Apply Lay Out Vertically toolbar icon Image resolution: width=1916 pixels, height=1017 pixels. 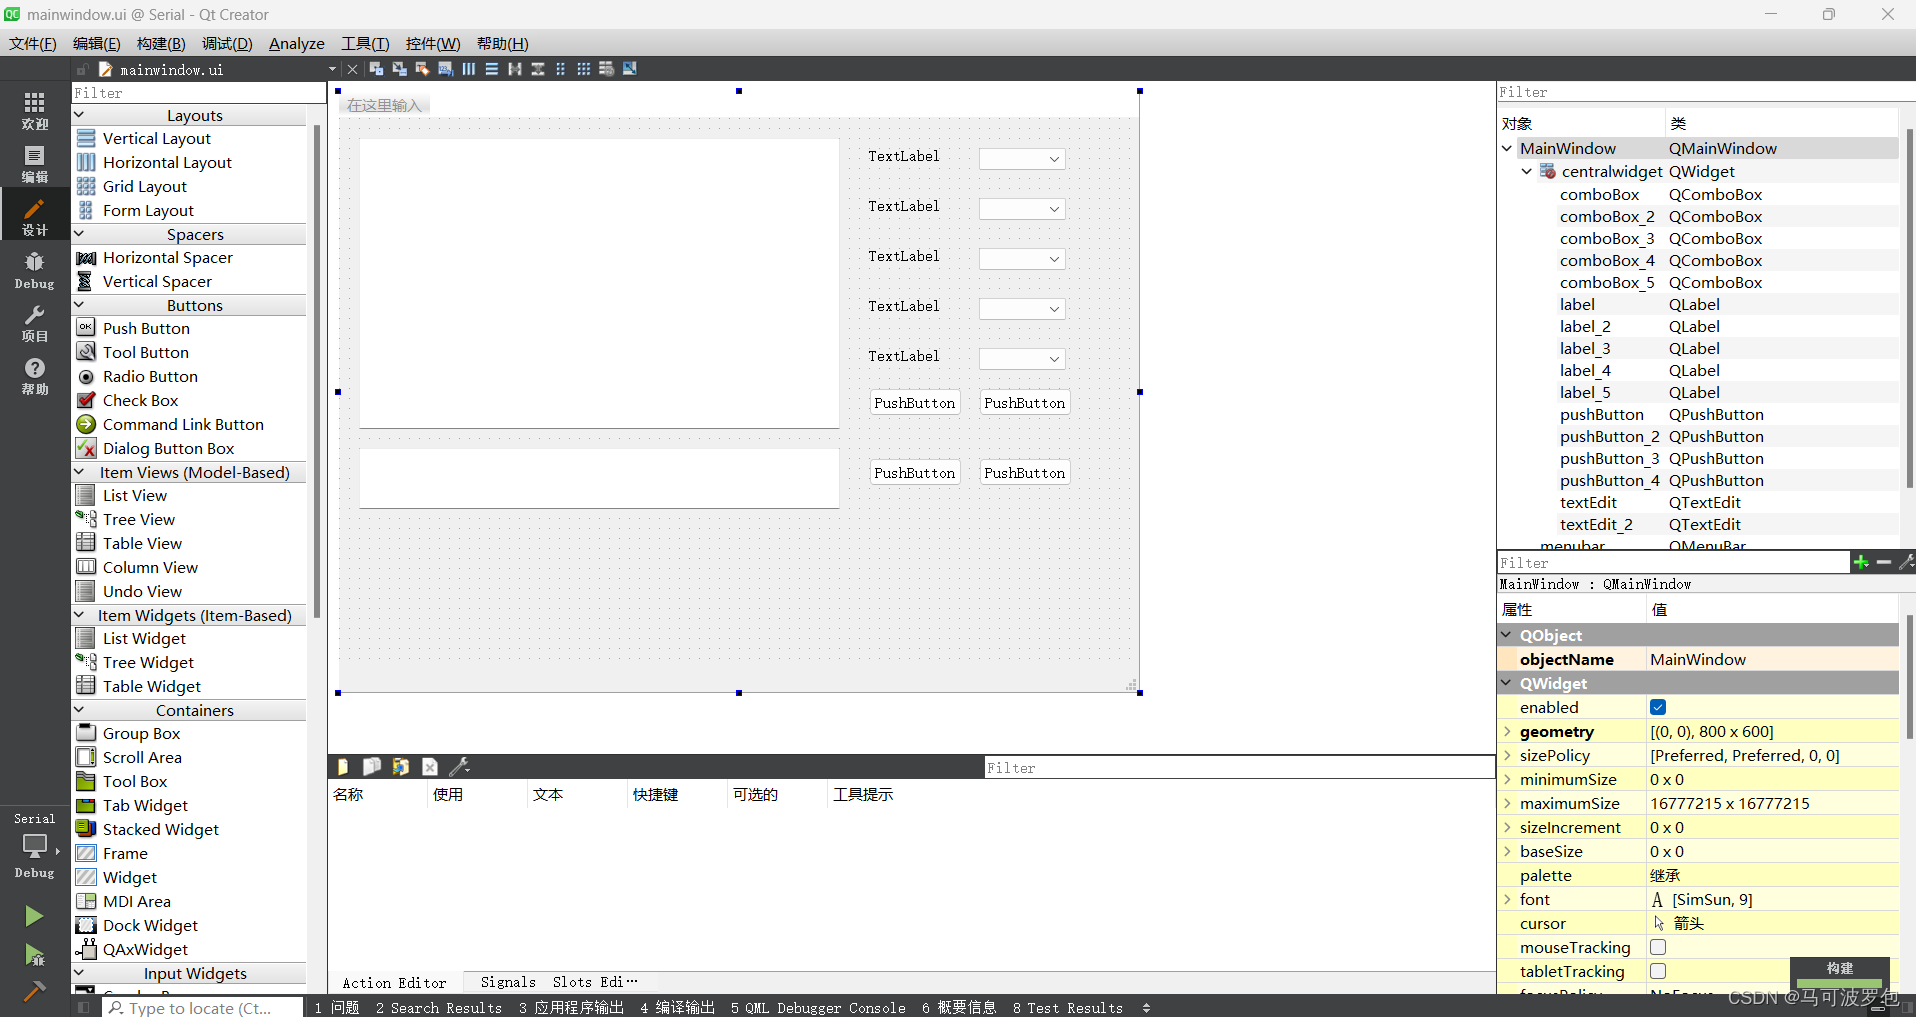[x=491, y=69]
